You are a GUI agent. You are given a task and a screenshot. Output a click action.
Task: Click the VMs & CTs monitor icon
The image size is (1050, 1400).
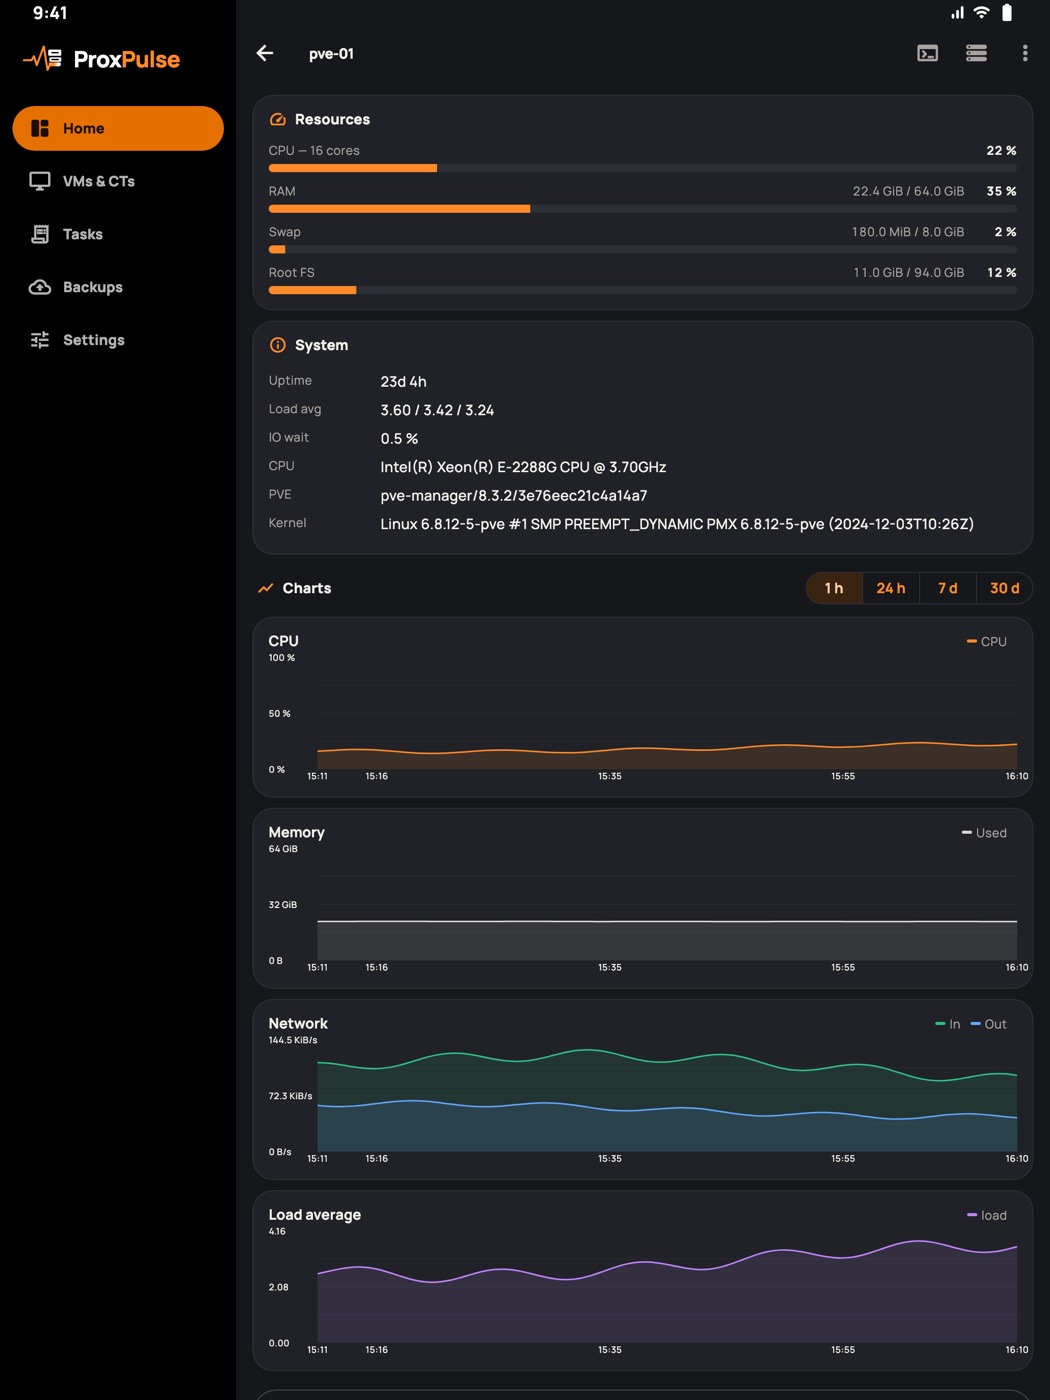[x=40, y=181]
